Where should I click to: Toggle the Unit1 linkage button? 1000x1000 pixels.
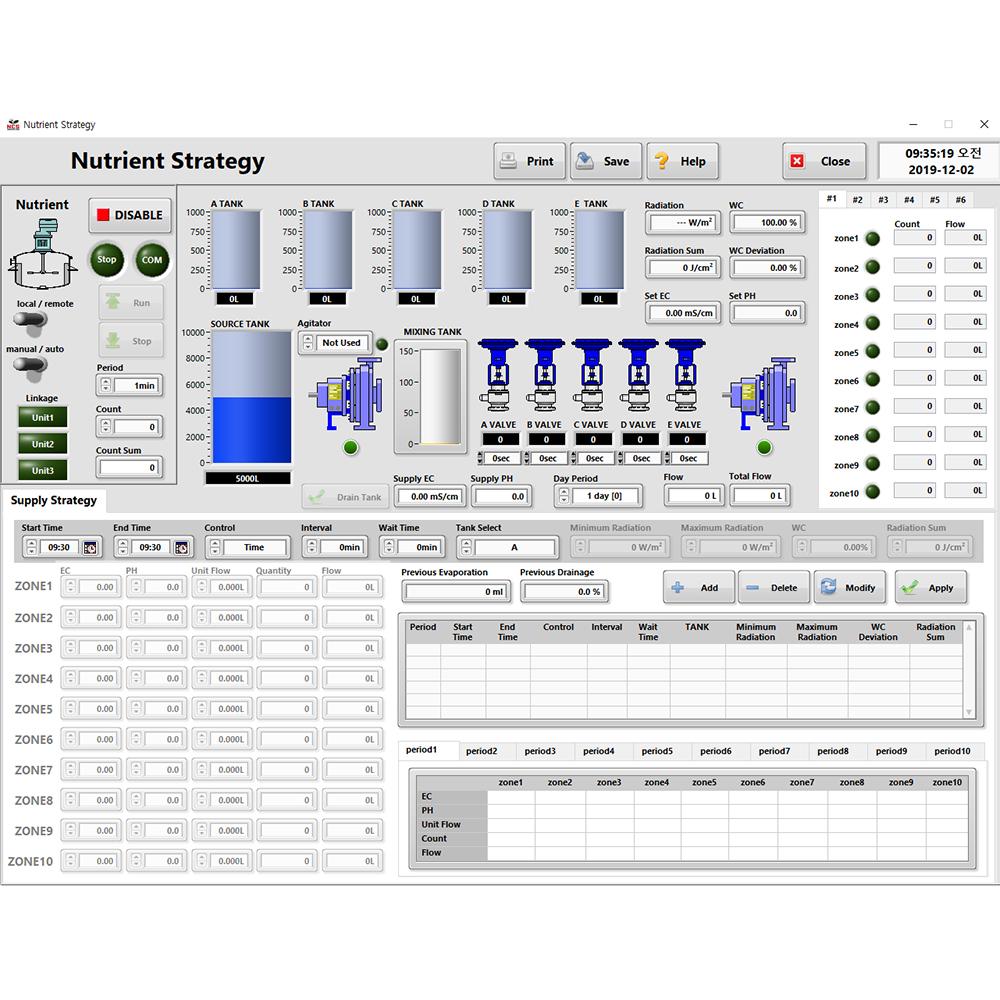(x=43, y=418)
